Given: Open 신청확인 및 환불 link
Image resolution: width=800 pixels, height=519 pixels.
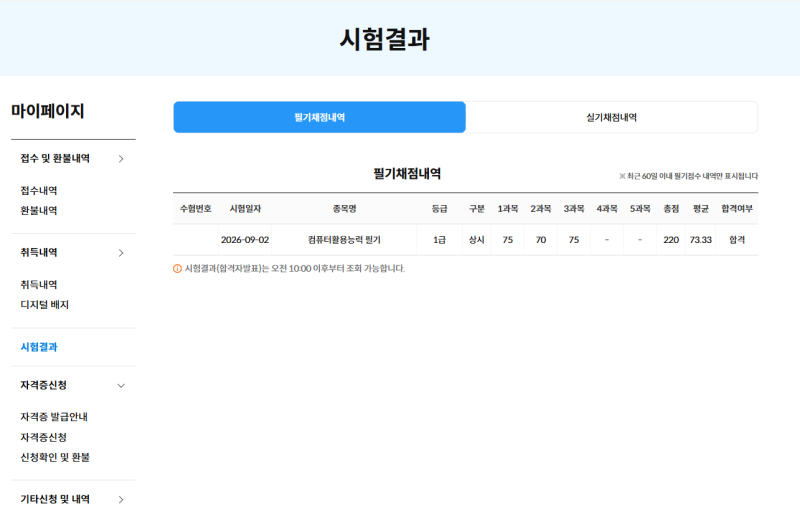Looking at the screenshot, I should tap(55, 457).
